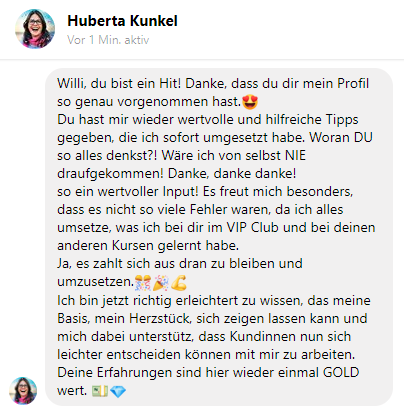Click 'Willi, du bist ein Hit!' opening line
This screenshot has height=416, width=404.
[x=119, y=84]
